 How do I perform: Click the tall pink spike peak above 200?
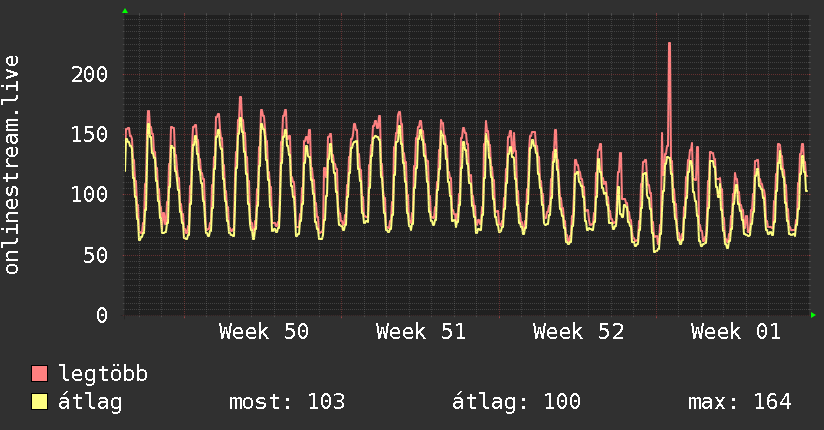pos(669,44)
